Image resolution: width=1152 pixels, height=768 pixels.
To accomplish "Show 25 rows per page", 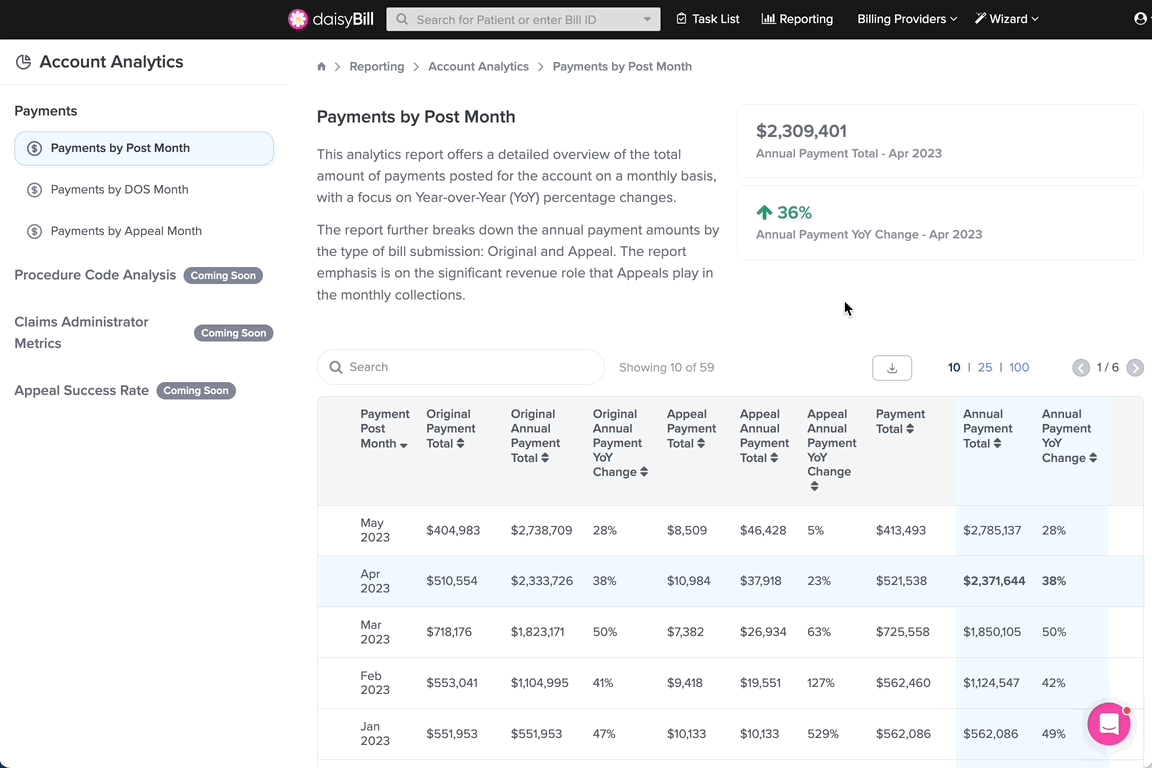I will 984,367.
